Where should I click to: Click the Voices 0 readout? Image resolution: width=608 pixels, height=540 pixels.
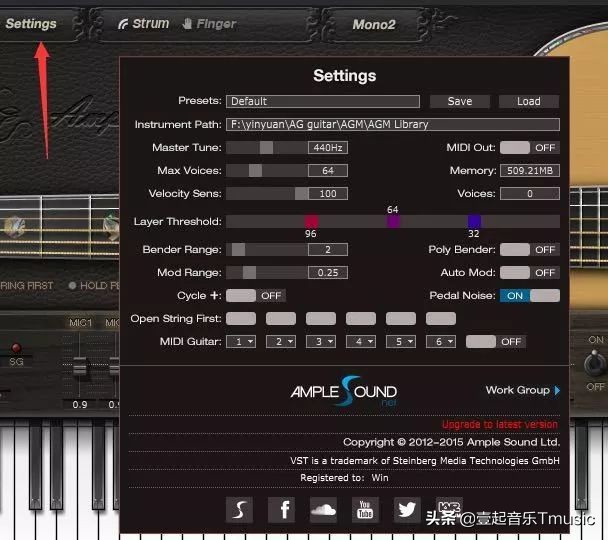(530, 193)
